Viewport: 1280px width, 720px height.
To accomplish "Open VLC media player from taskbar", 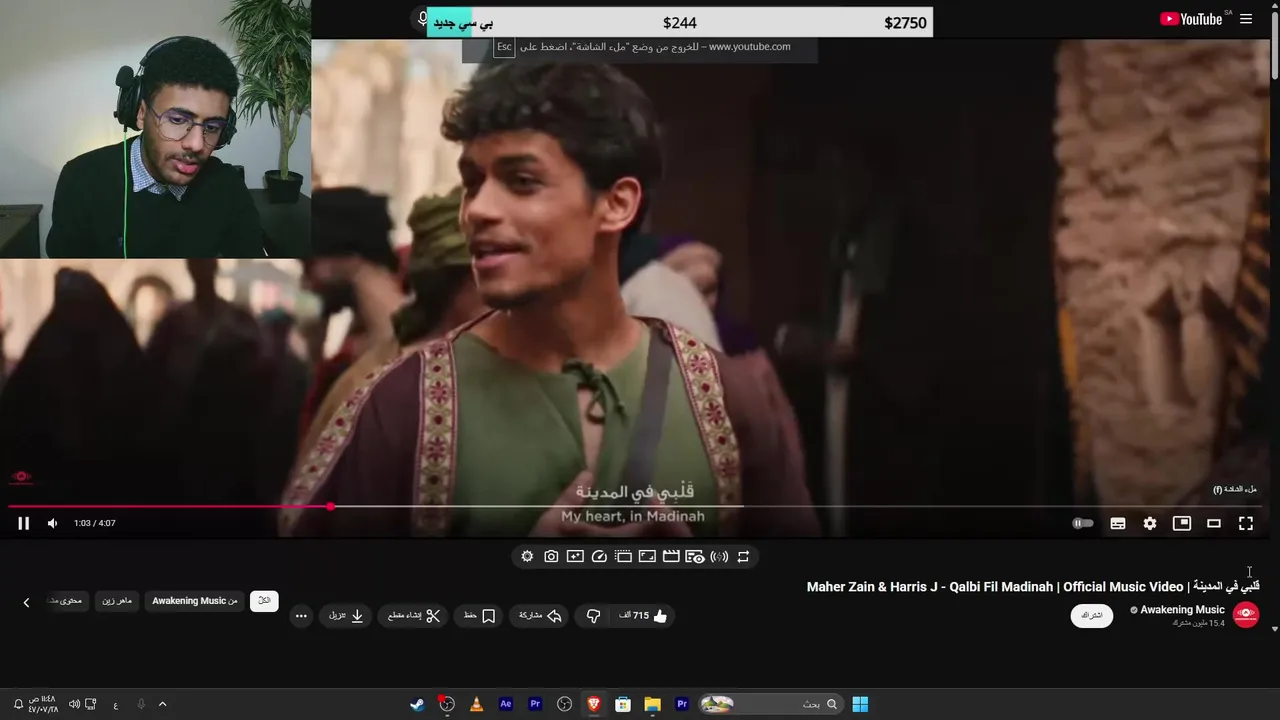I will (477, 704).
